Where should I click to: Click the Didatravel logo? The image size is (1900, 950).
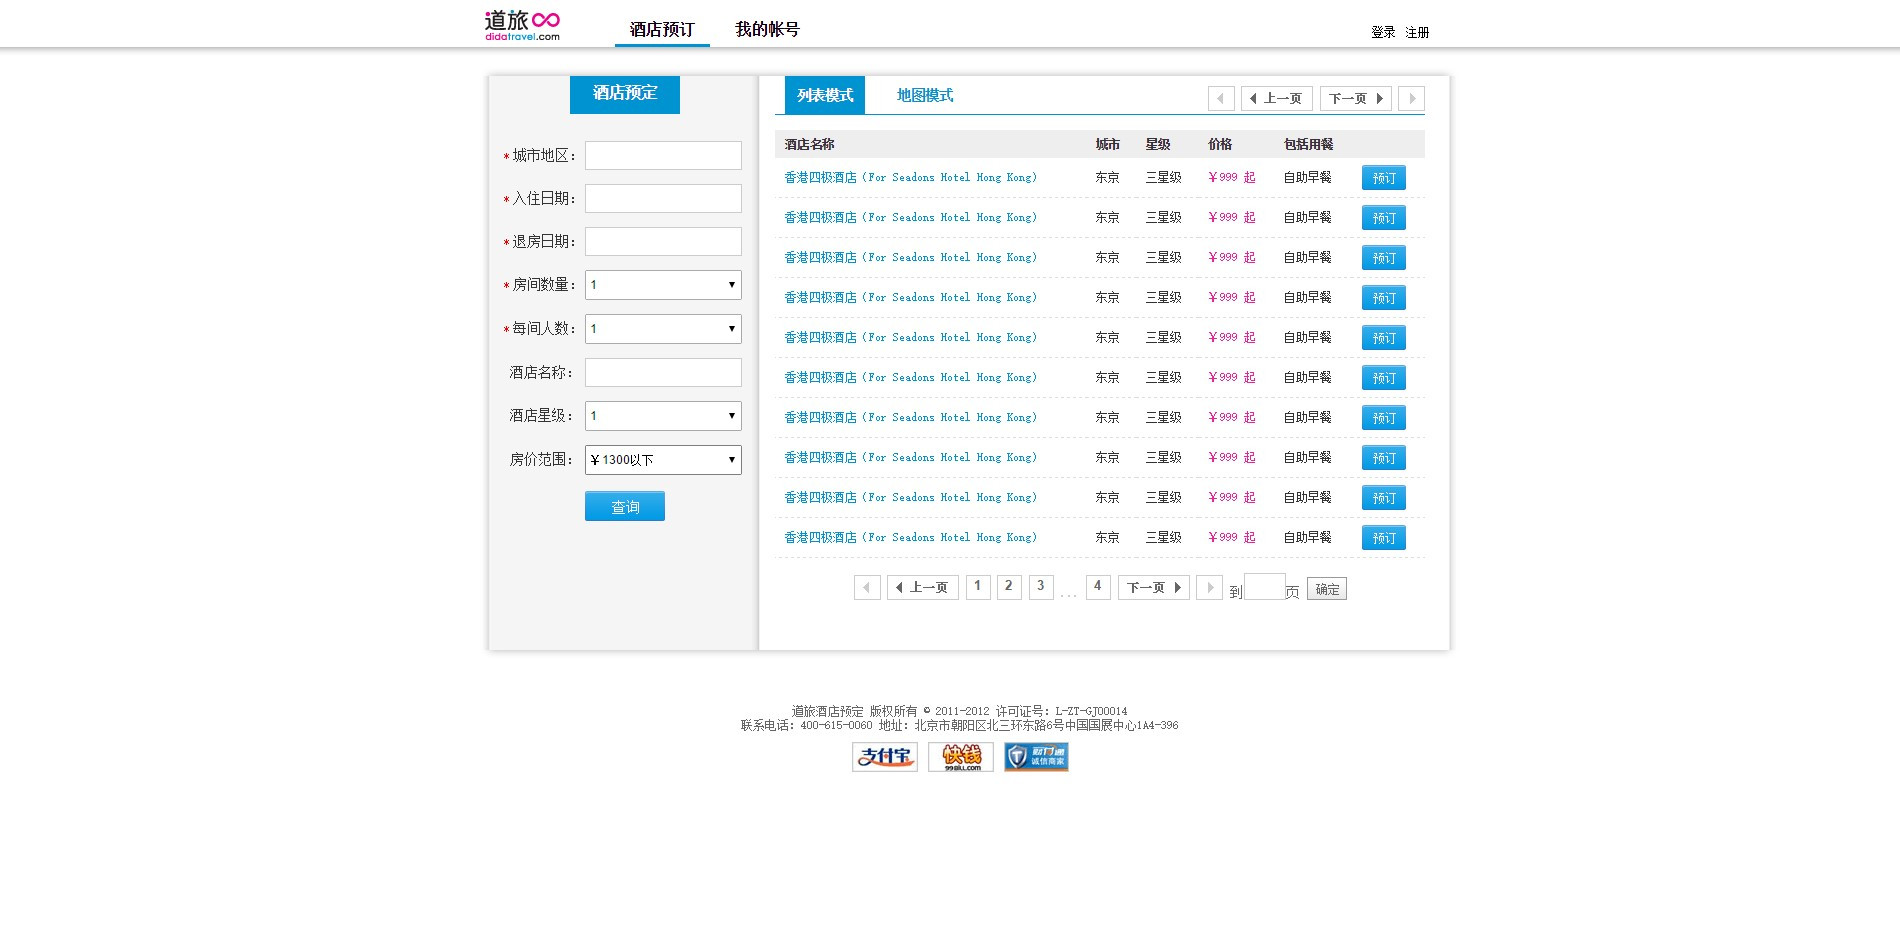pyautogui.click(x=522, y=25)
